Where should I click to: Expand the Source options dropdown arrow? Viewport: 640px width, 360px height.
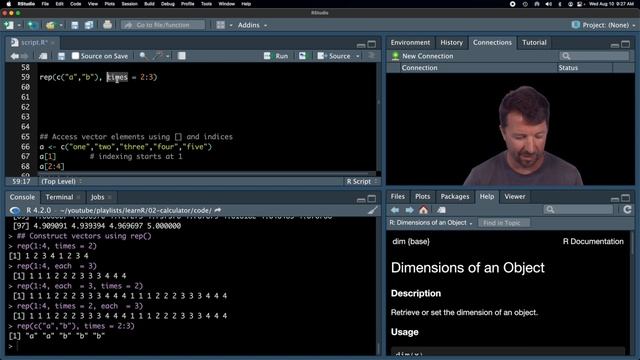point(358,56)
